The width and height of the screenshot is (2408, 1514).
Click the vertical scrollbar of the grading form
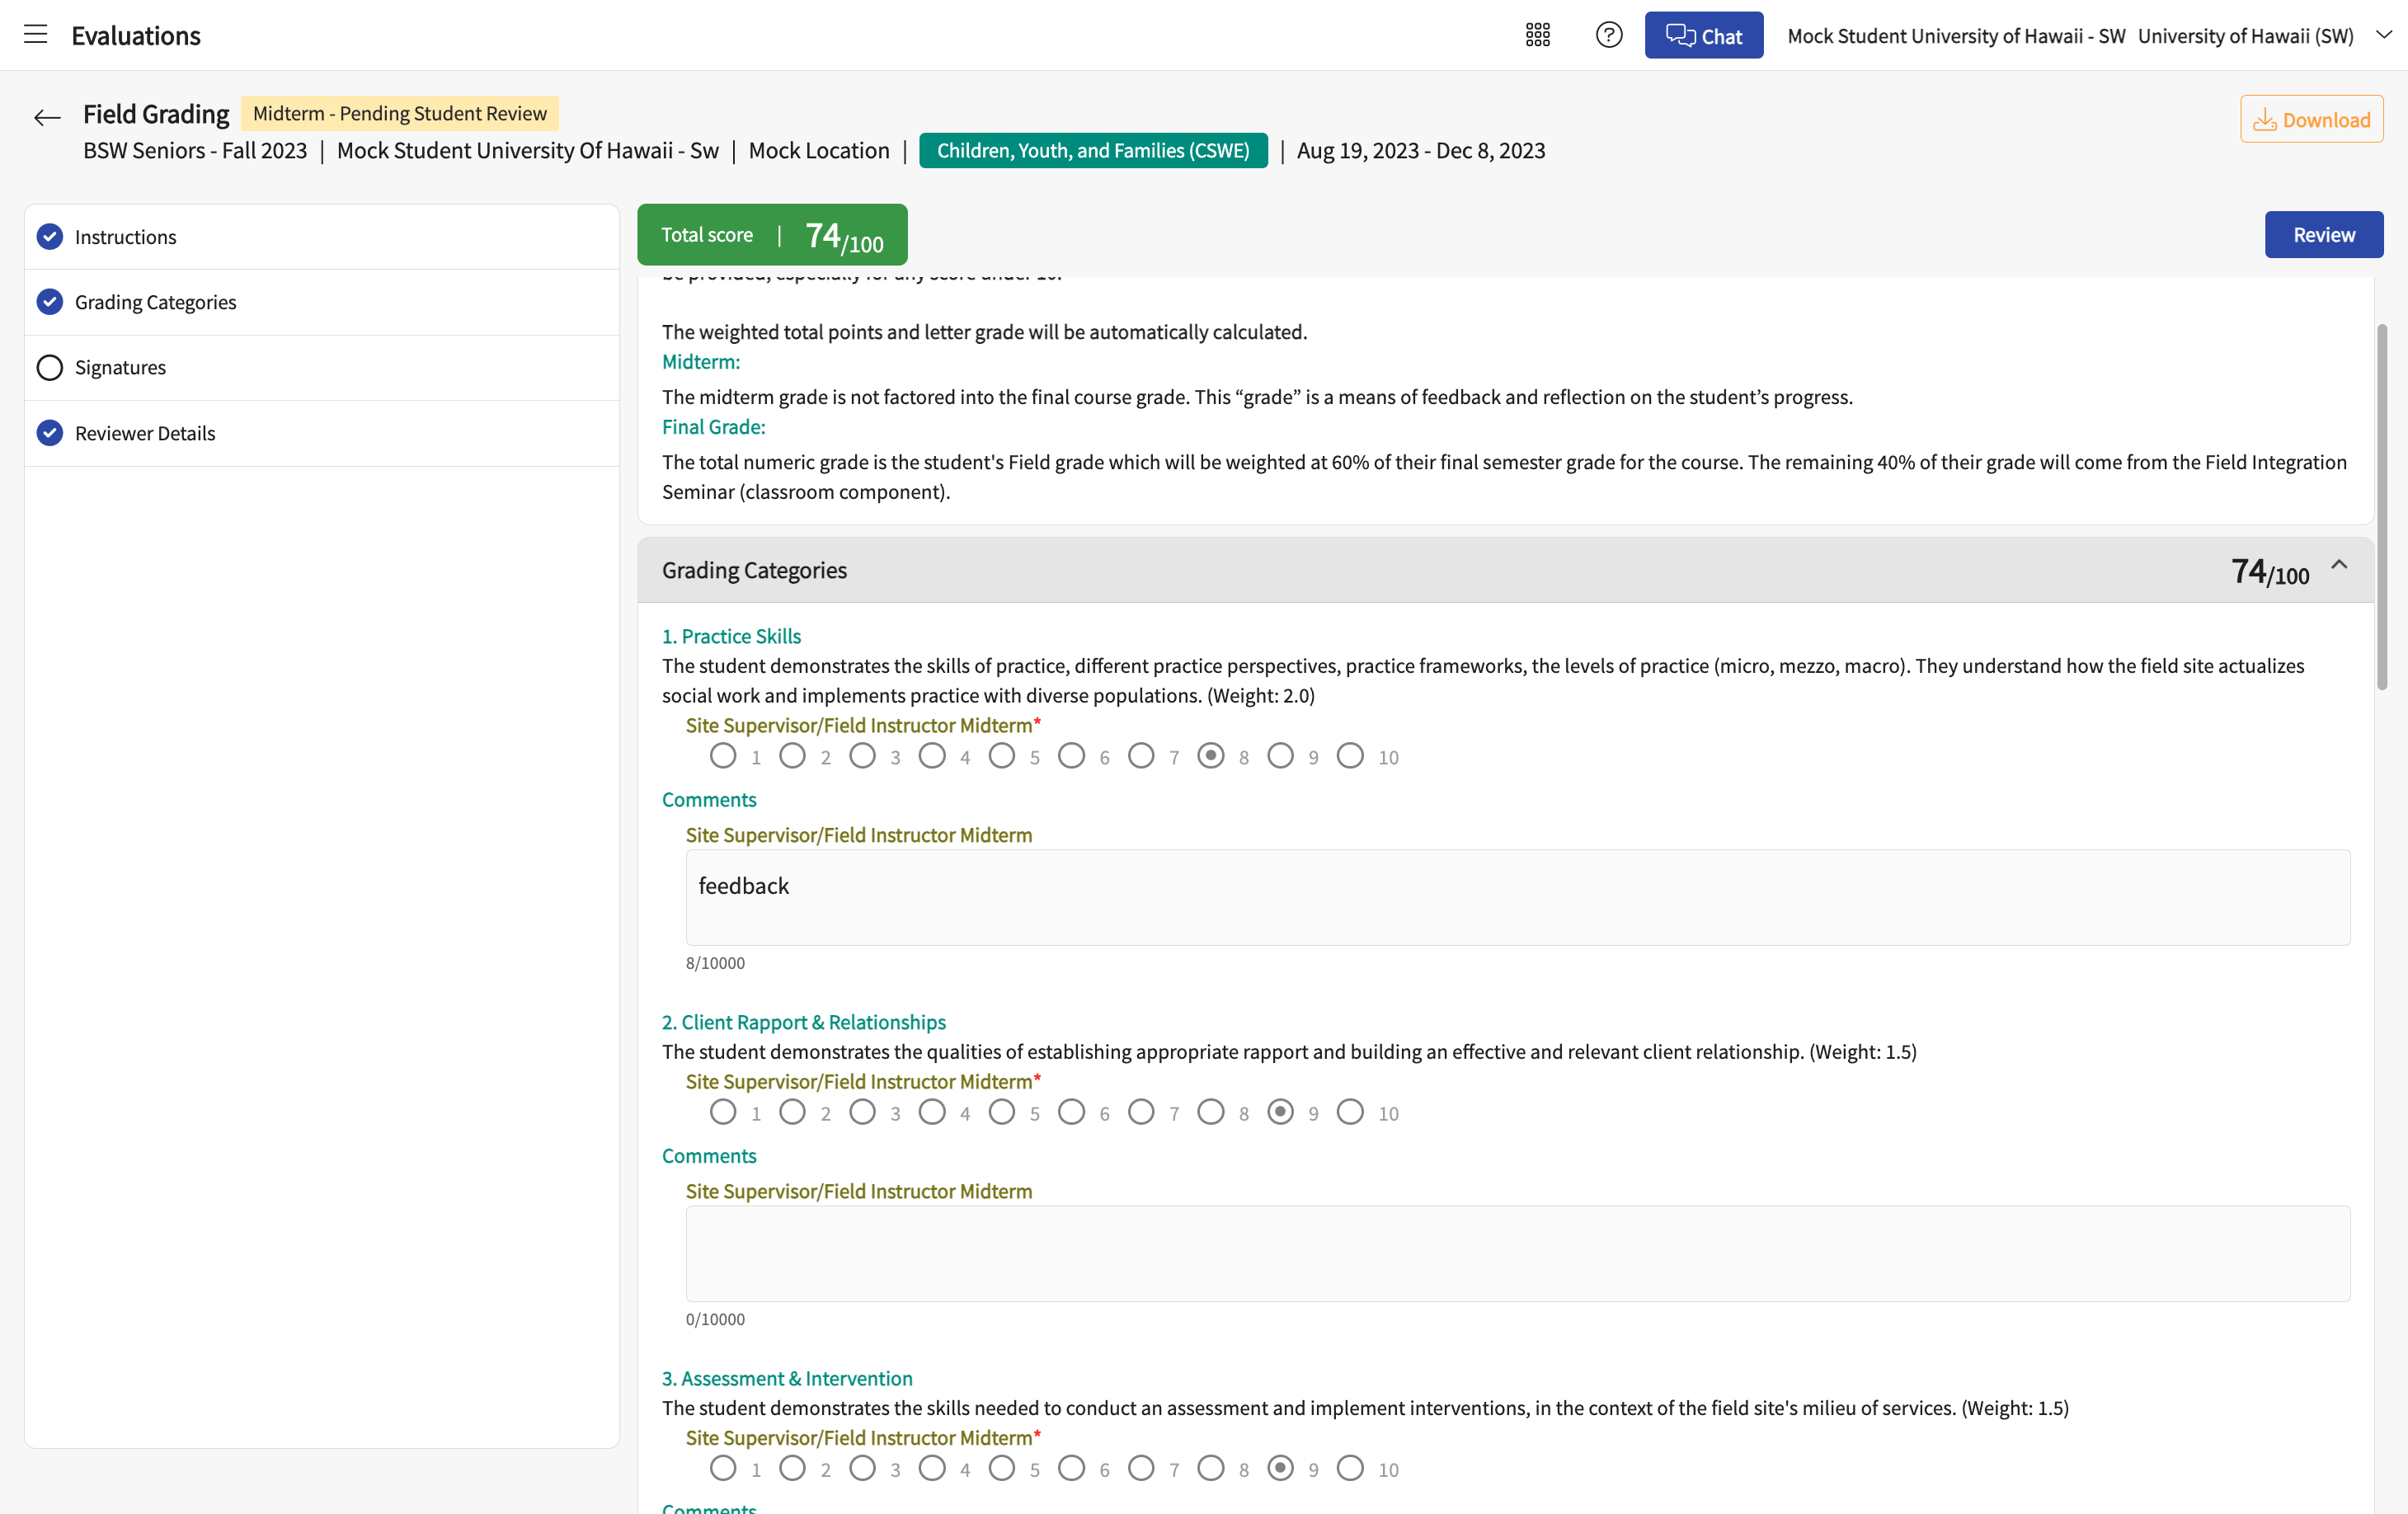pos(2381,506)
